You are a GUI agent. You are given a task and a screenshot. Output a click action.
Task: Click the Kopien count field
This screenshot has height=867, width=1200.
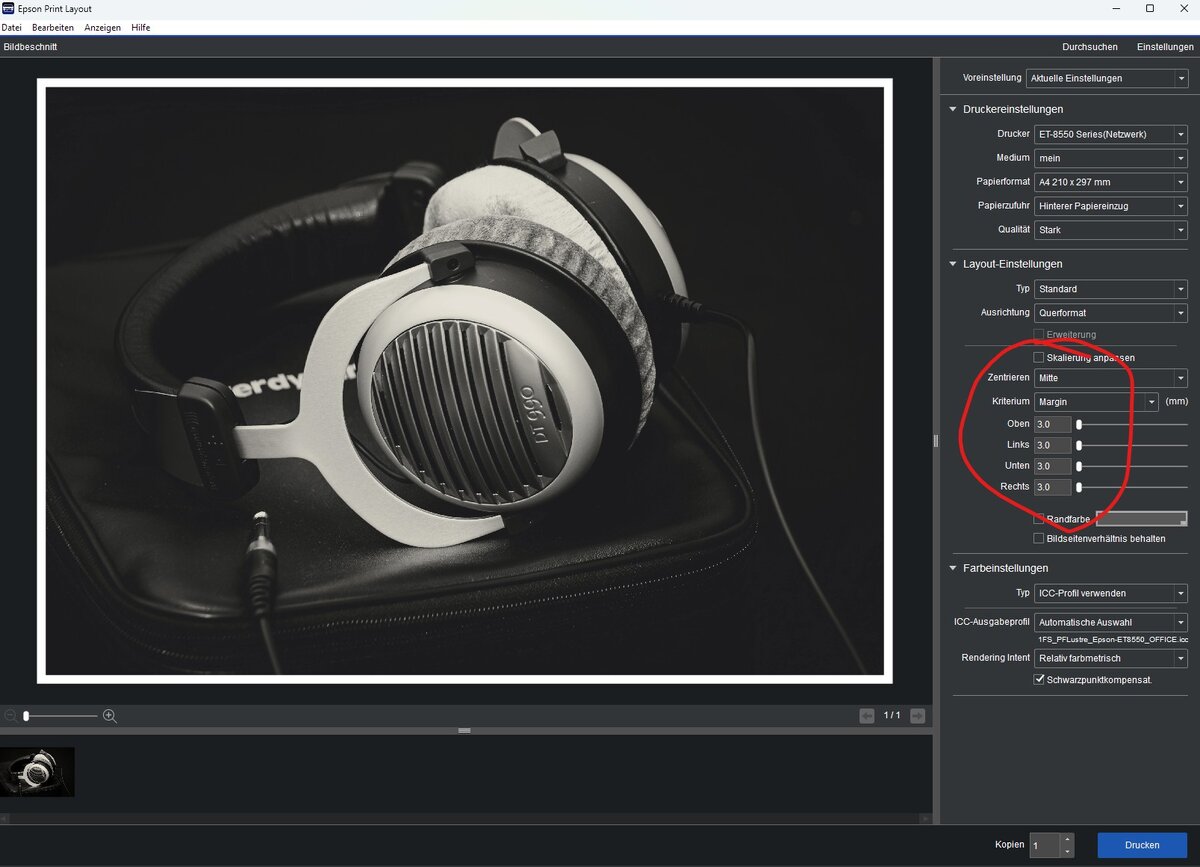1044,845
